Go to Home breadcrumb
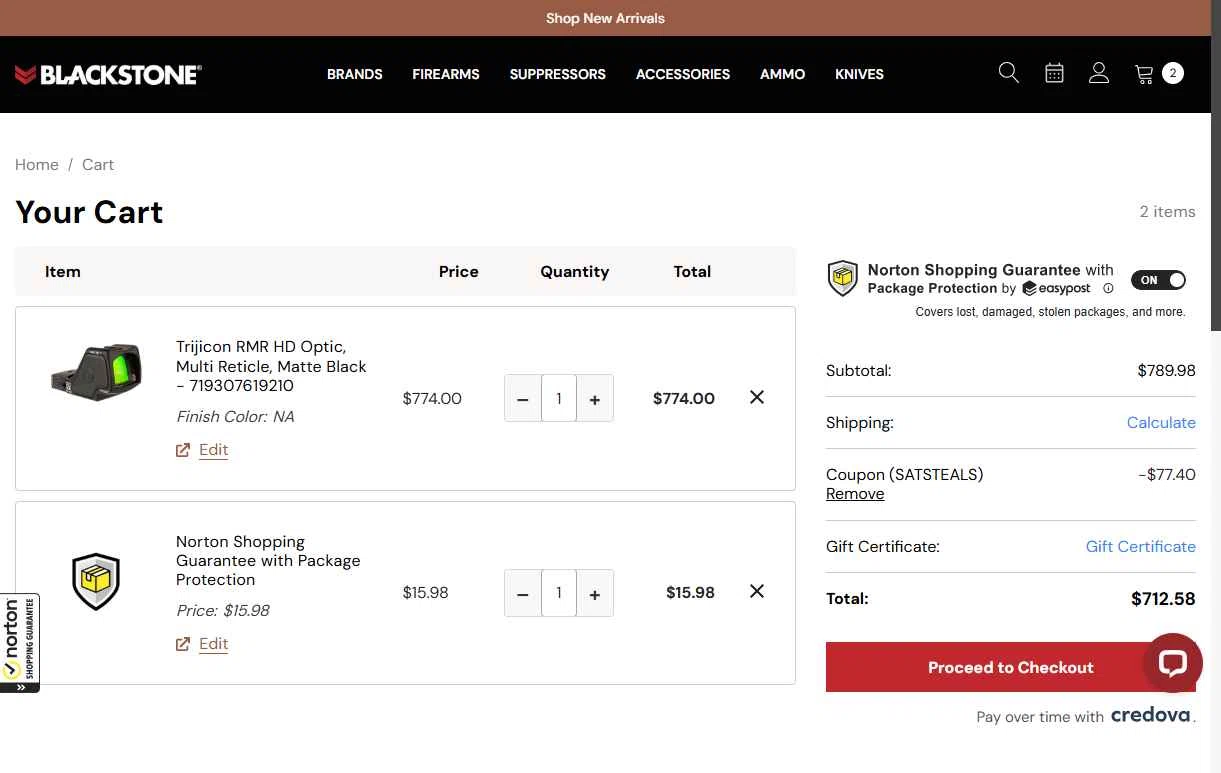Viewport: 1221px width, 773px height. tap(37, 164)
